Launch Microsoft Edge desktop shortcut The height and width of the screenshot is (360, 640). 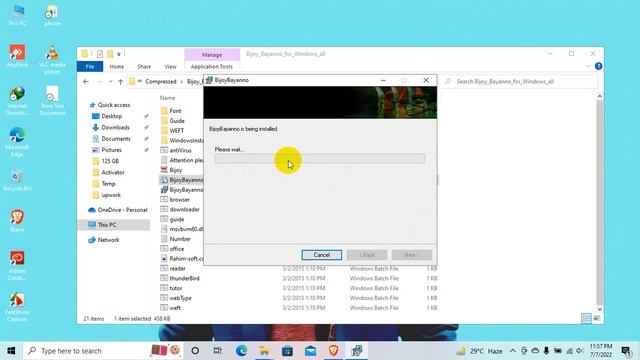17,142
